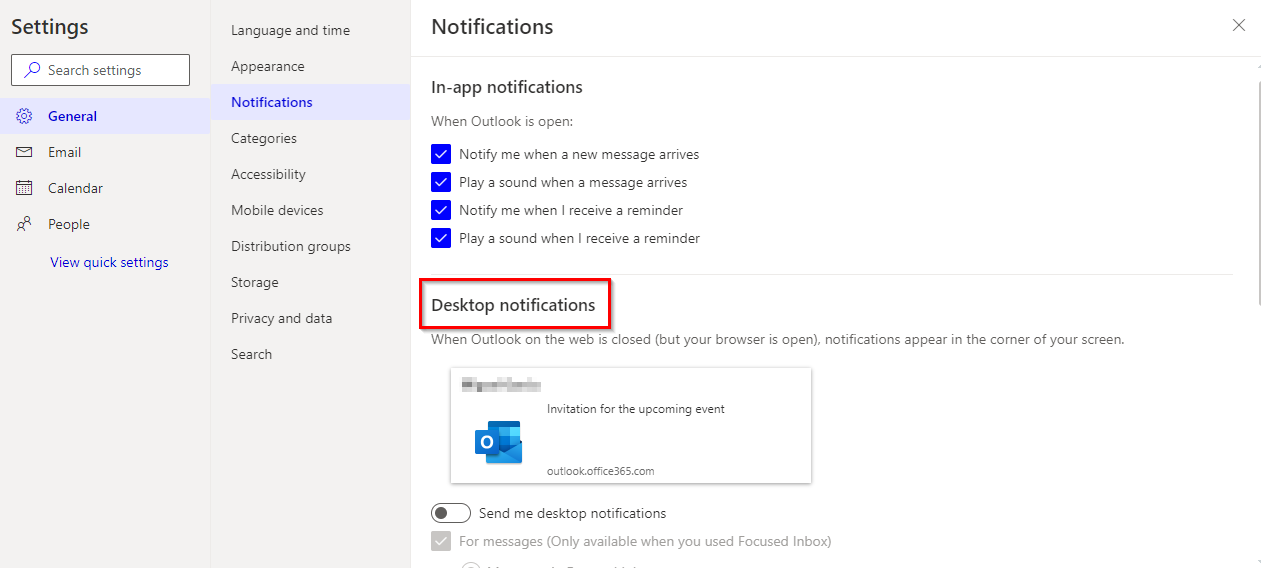Open the Mobile devices settings
This screenshot has width=1261, height=568.
(x=310, y=210)
